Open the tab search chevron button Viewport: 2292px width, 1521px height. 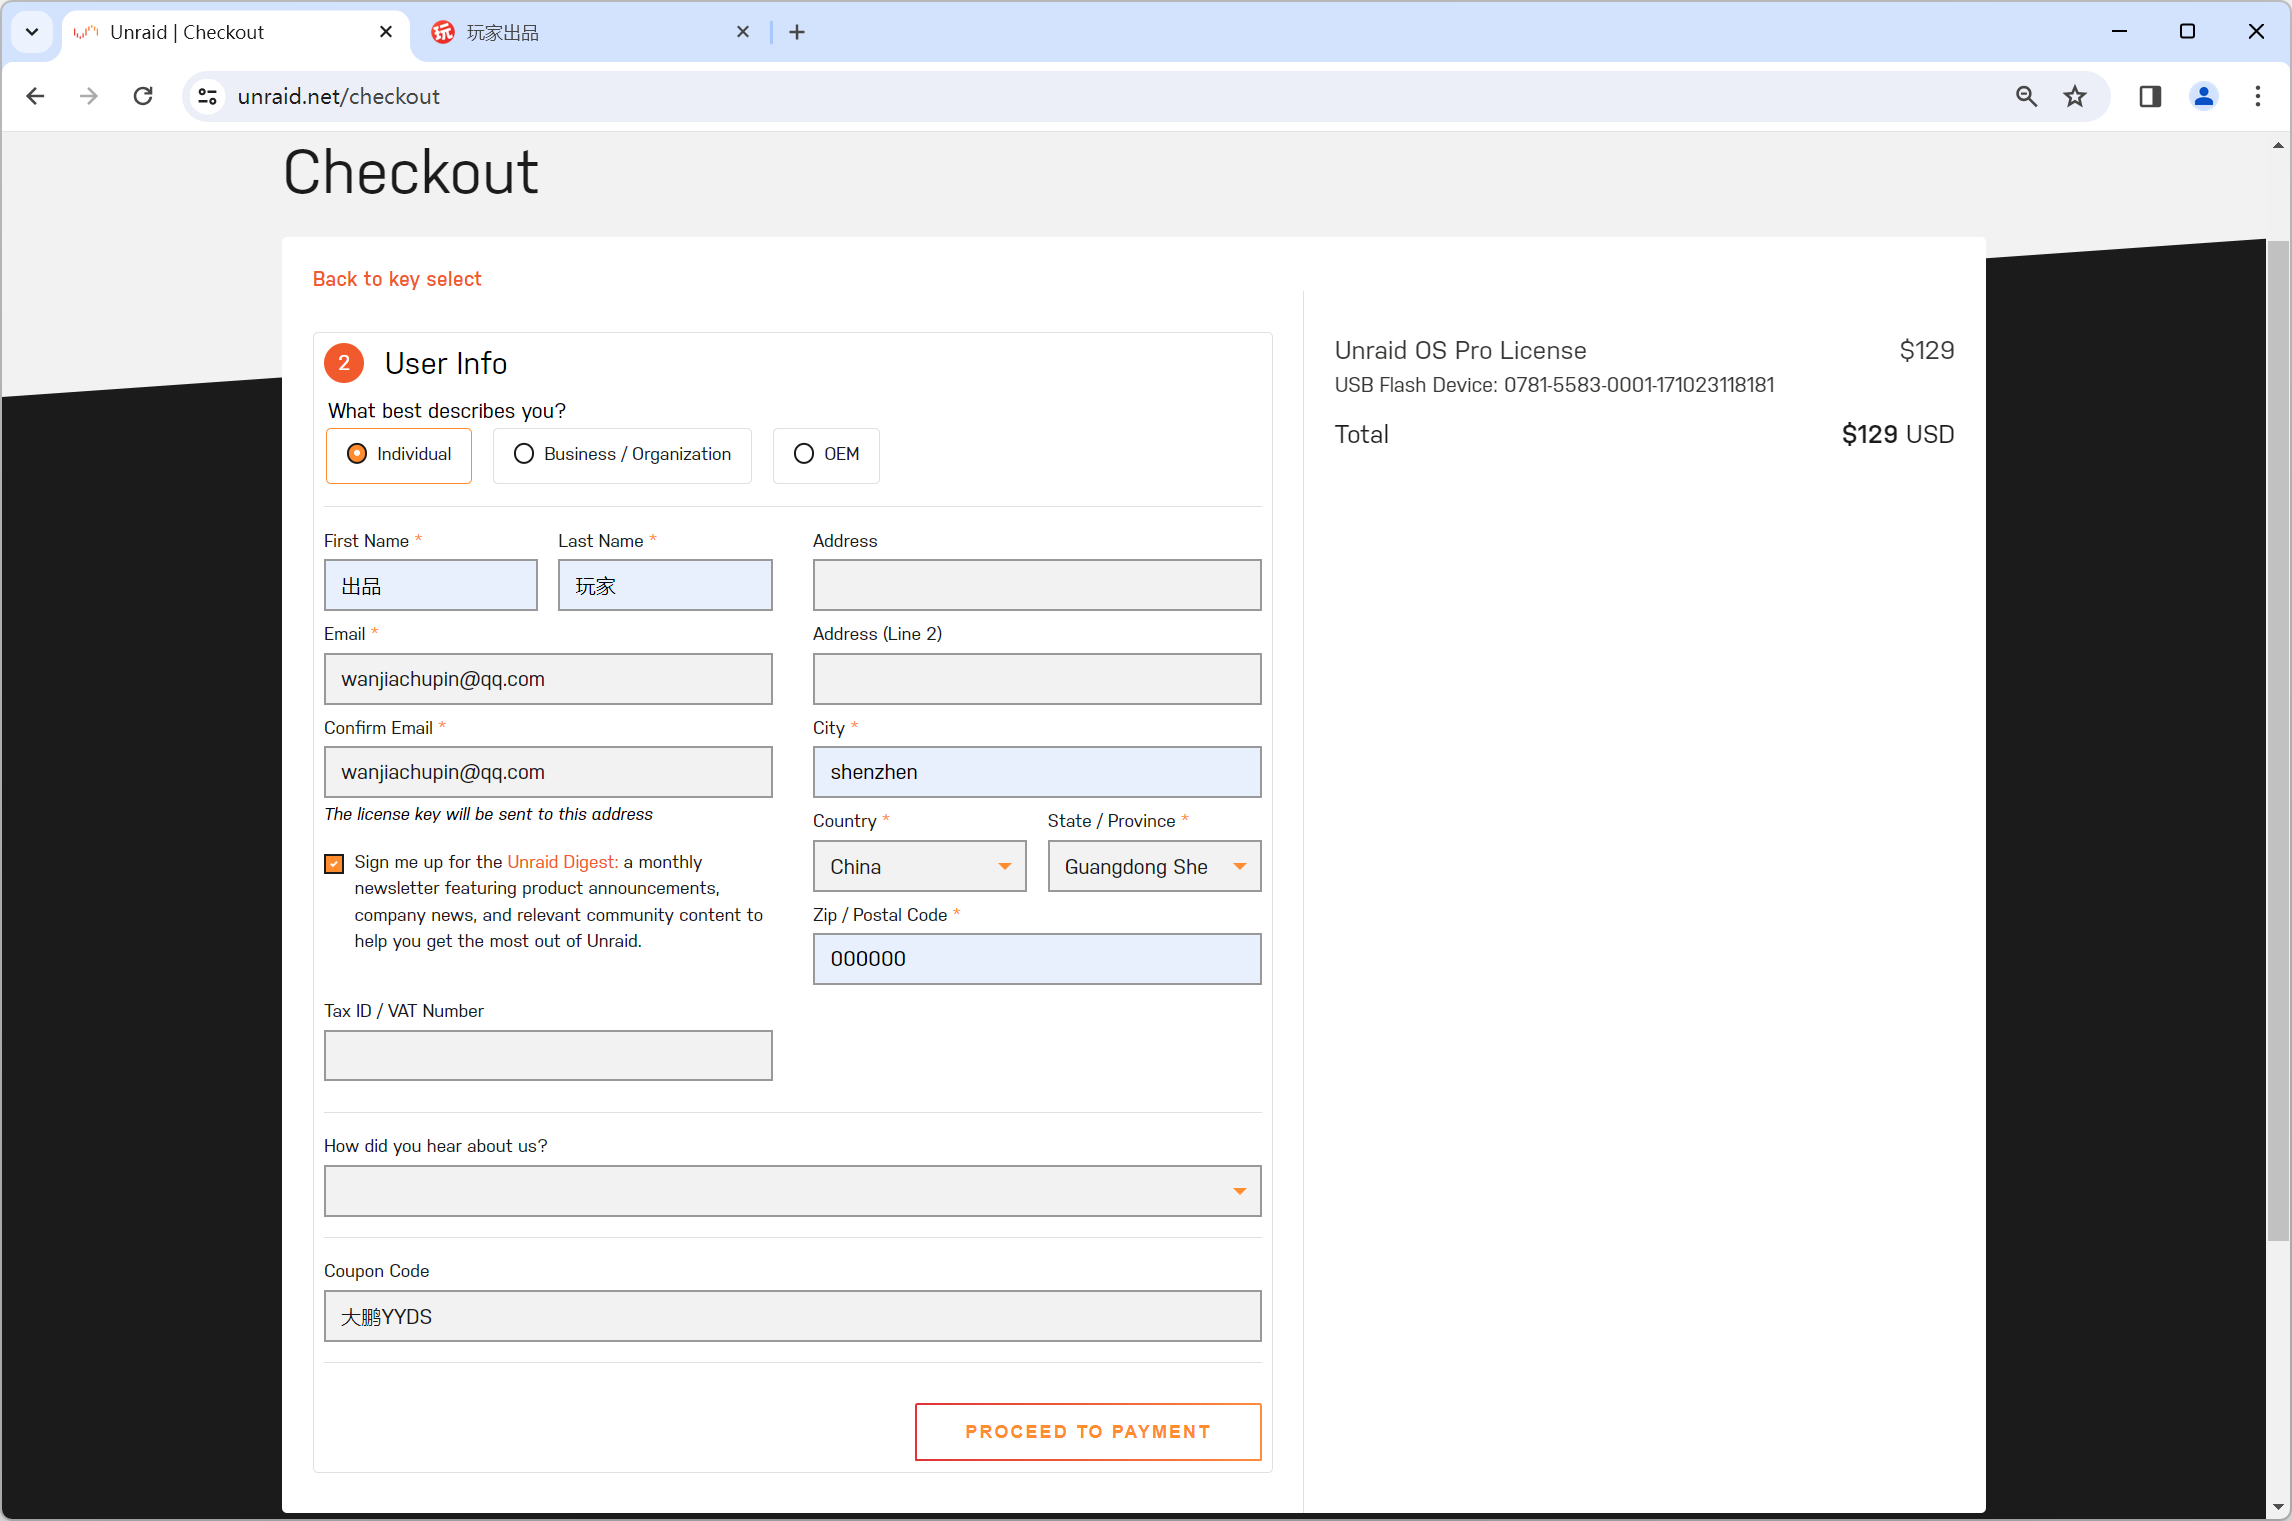point(32,32)
